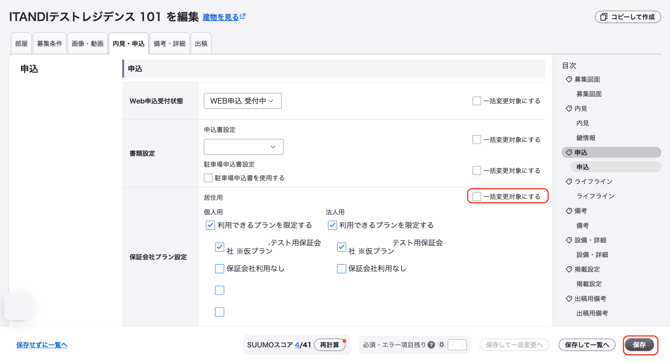Uncheck テスト用保証会社 plan under 法人用
Viewport: 670px width, 363px height.
coord(341,247)
